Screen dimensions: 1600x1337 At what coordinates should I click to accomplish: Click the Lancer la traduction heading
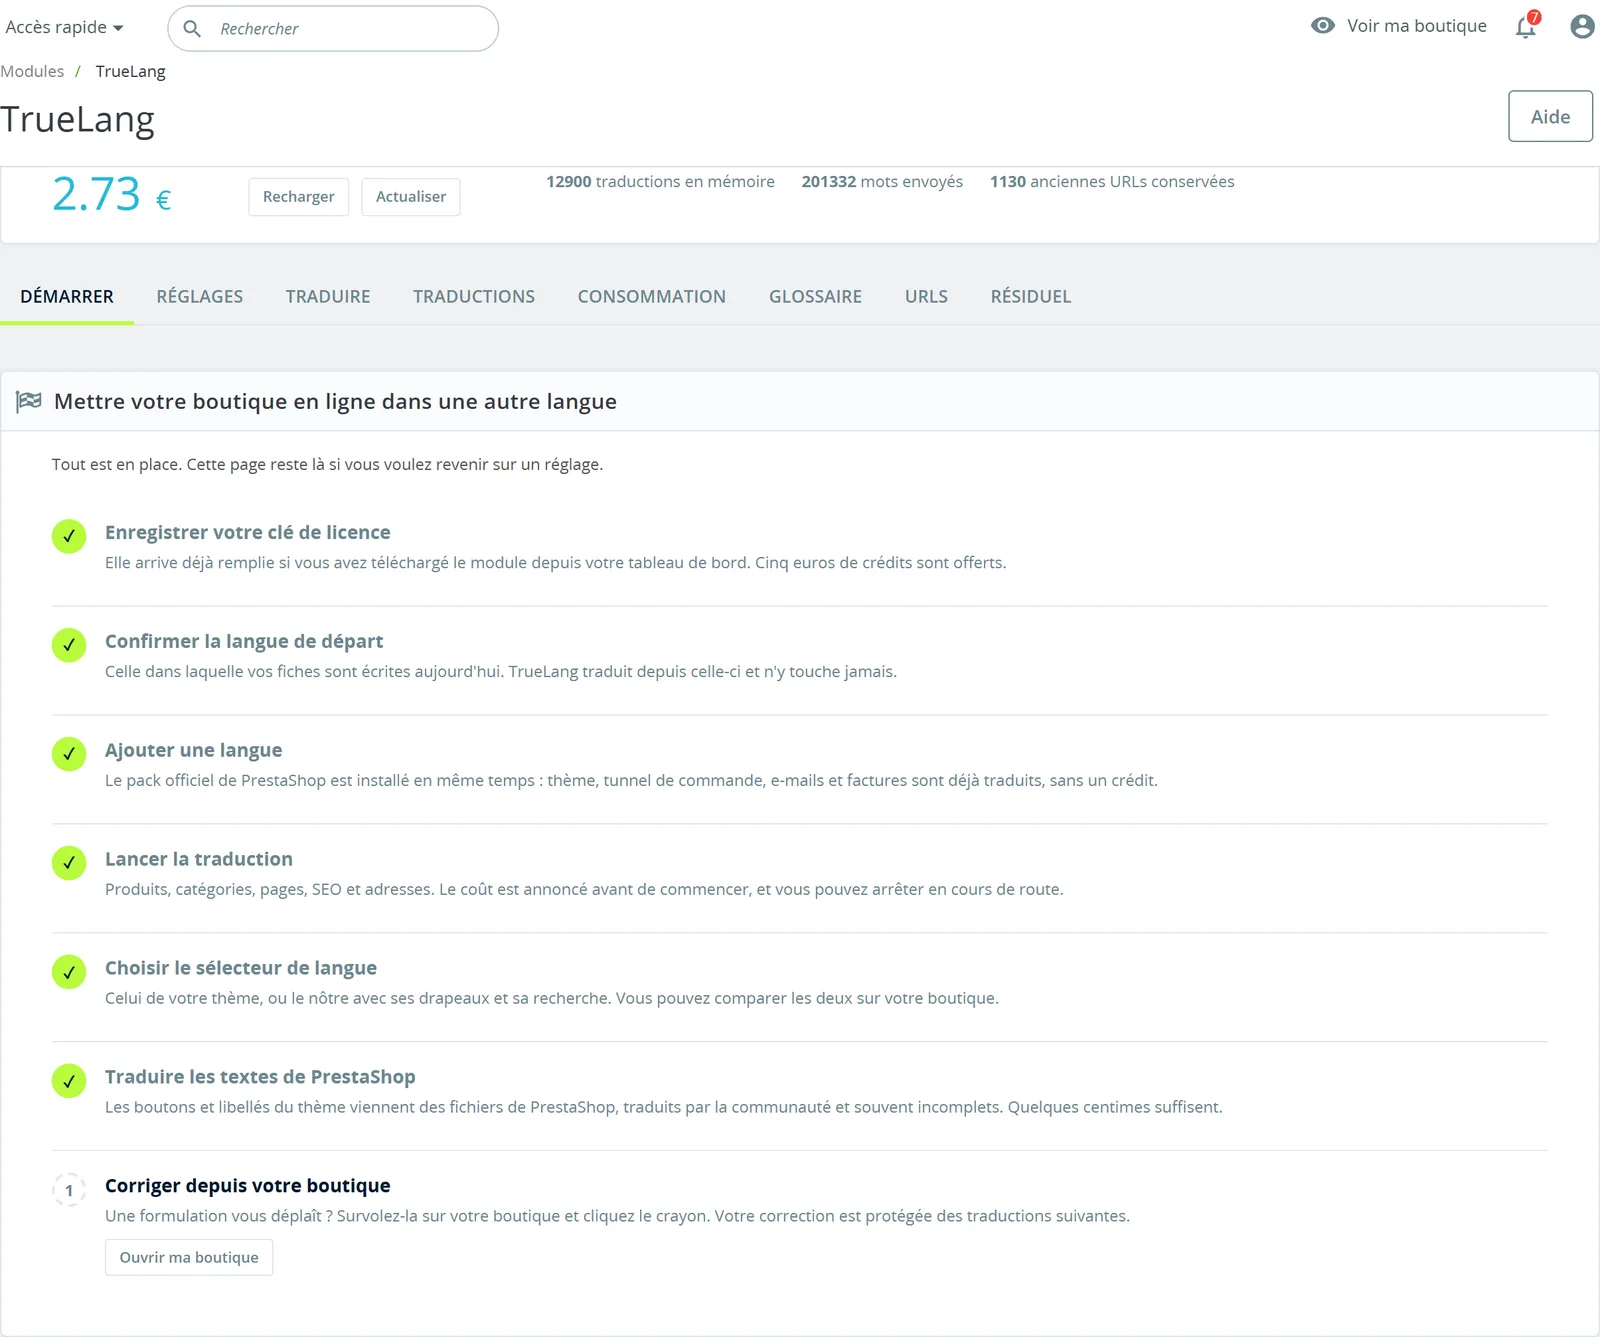point(199,859)
